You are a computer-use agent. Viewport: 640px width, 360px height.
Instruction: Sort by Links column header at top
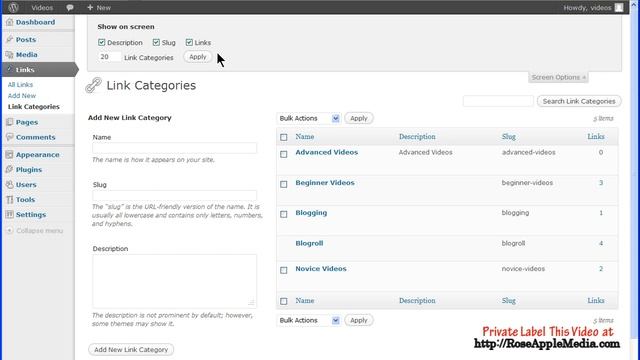596,137
